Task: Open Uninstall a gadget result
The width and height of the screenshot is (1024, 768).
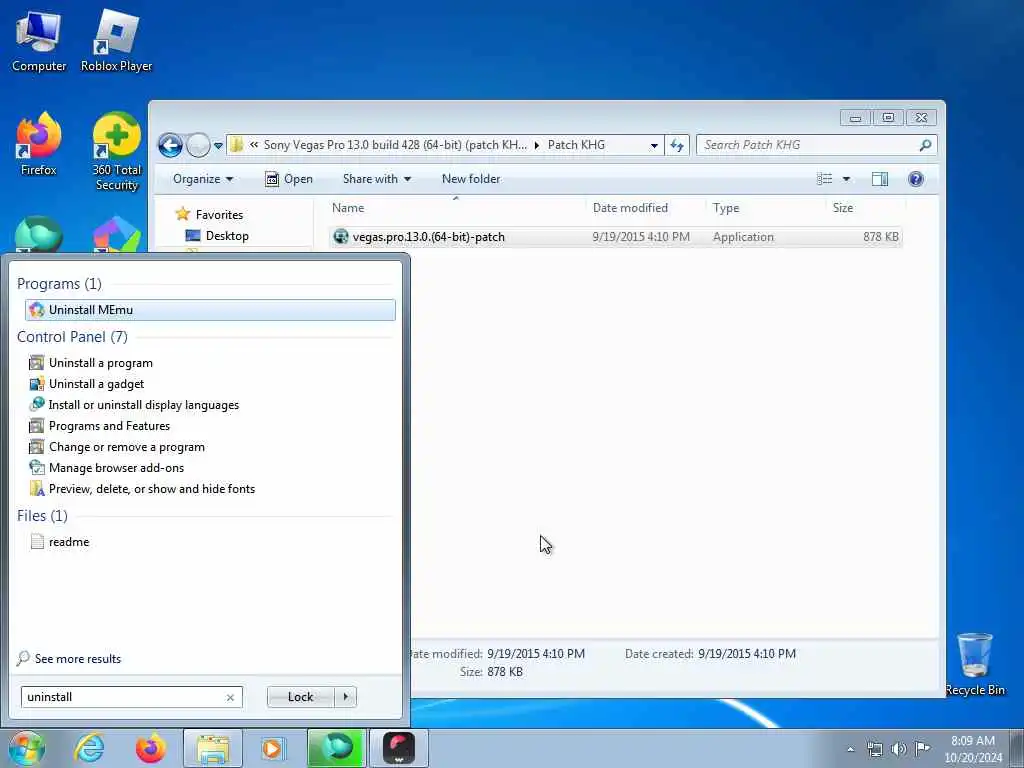Action: click(x=96, y=384)
